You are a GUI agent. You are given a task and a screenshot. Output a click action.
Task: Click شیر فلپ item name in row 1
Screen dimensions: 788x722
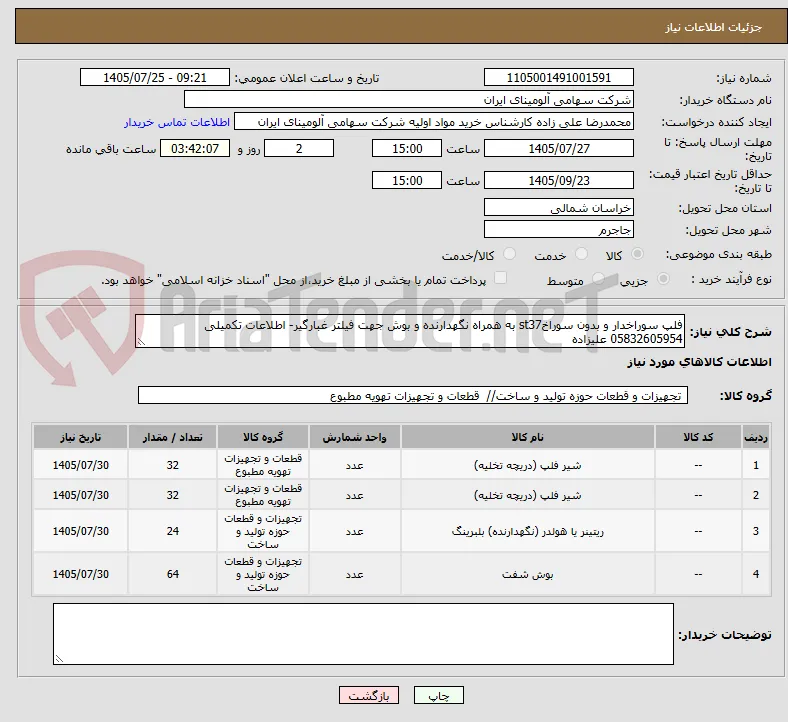click(x=528, y=465)
